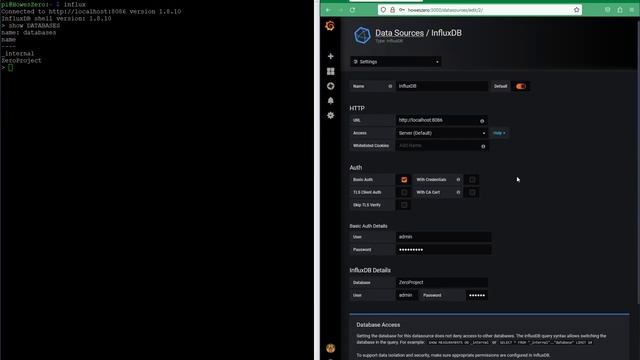This screenshot has height=360, width=640.
Task: Open the Alerting bell icon in sidebar
Action: [331, 101]
